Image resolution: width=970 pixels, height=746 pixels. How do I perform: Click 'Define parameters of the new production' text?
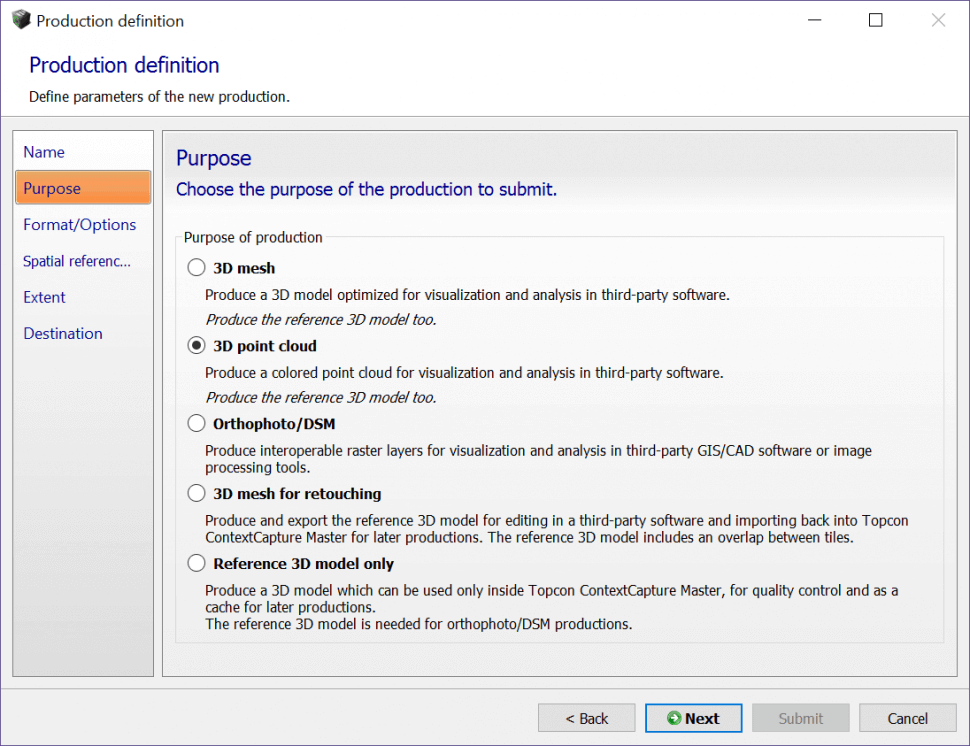160,96
